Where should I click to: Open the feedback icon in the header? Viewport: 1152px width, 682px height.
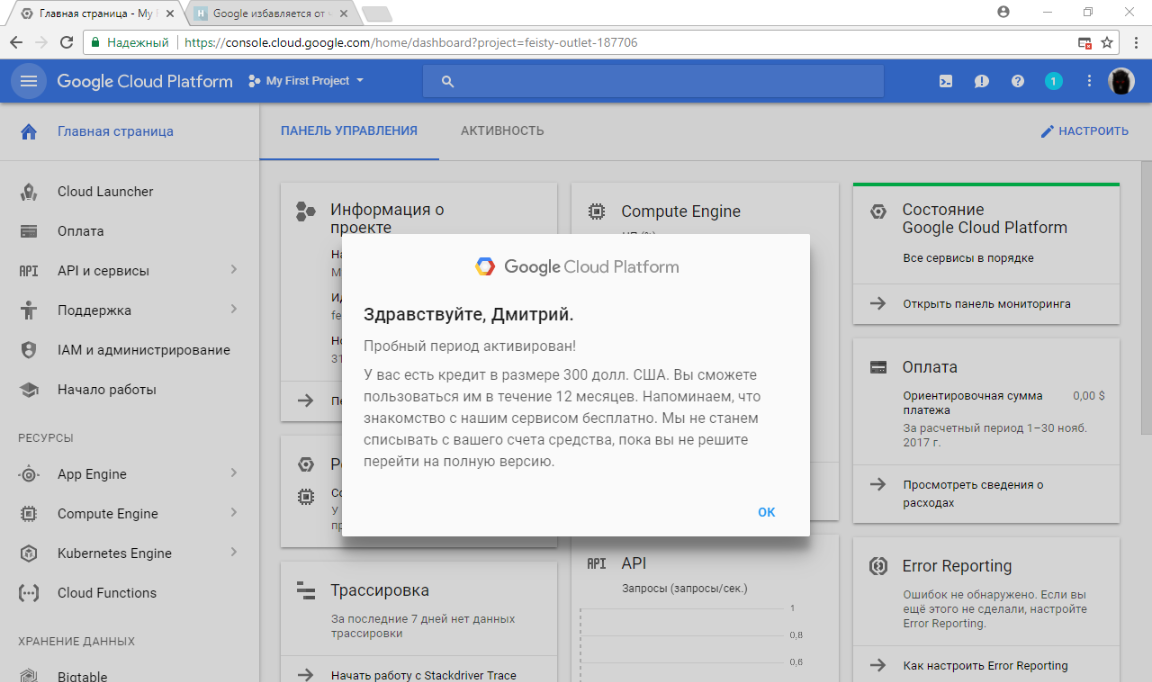[x=982, y=81]
